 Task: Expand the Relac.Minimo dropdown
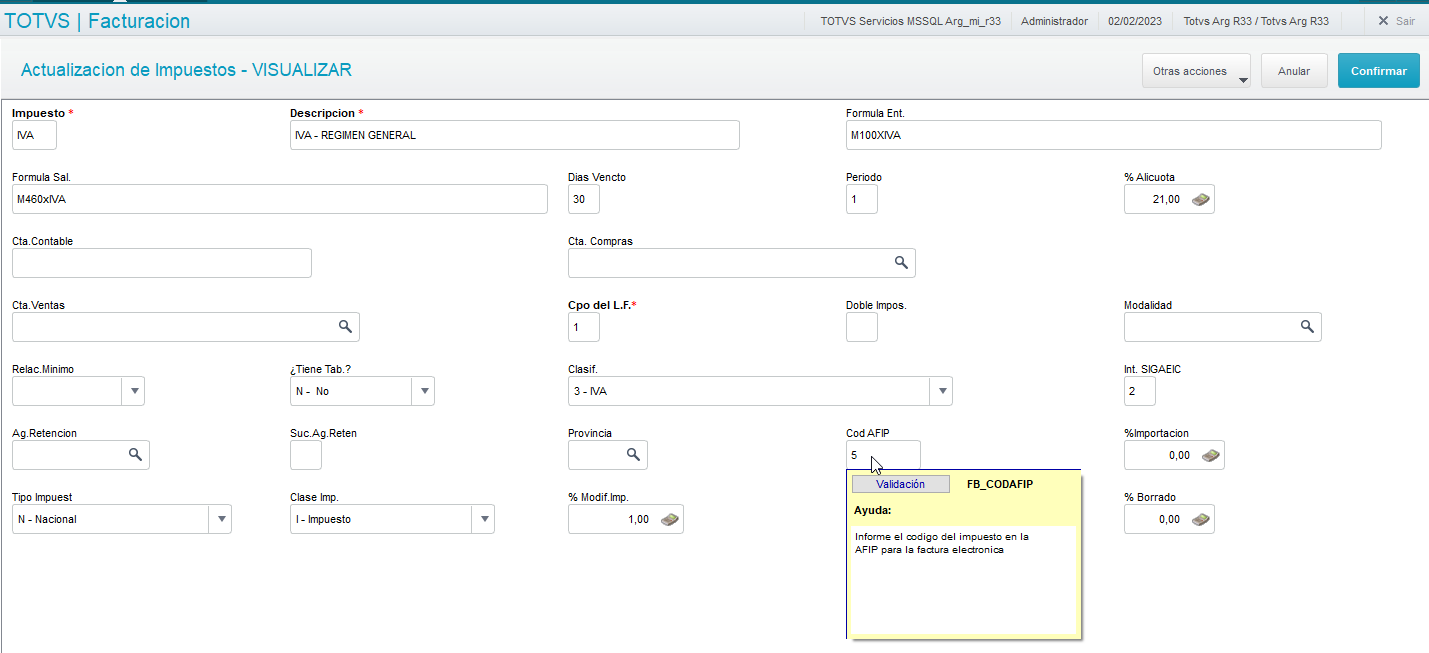(x=133, y=391)
